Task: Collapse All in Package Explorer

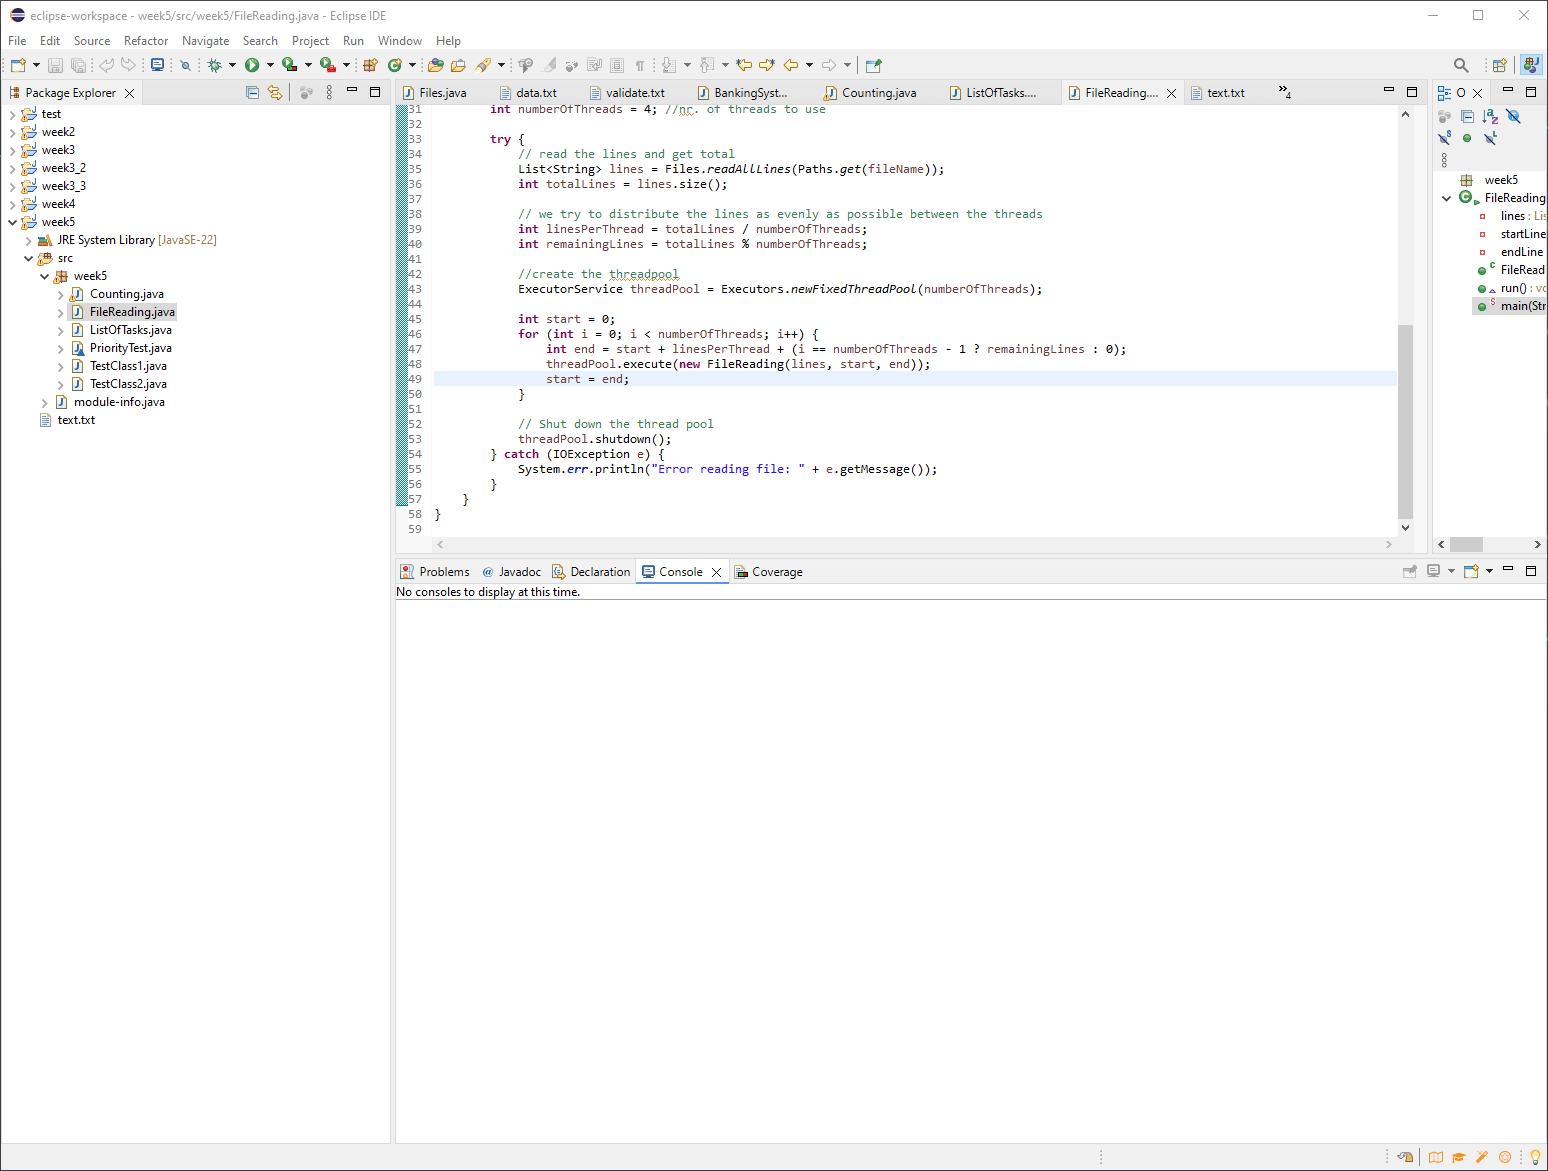Action: 252,92
